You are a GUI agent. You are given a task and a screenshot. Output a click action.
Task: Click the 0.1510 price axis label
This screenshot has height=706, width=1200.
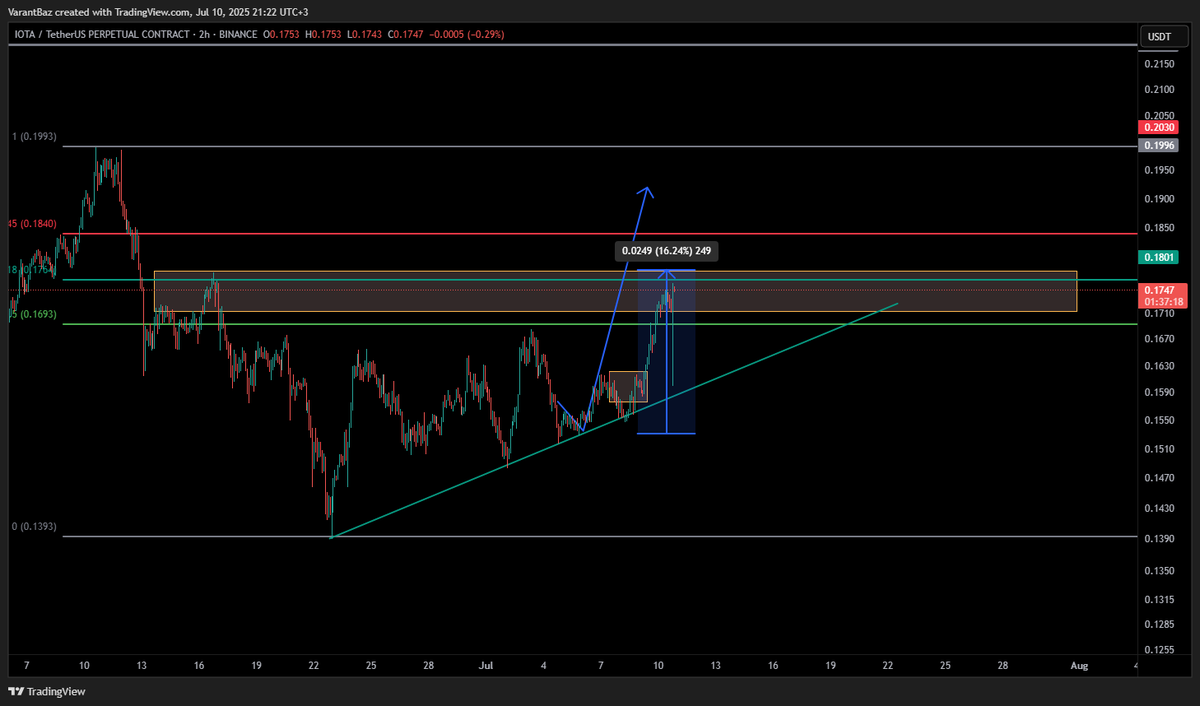(1159, 449)
